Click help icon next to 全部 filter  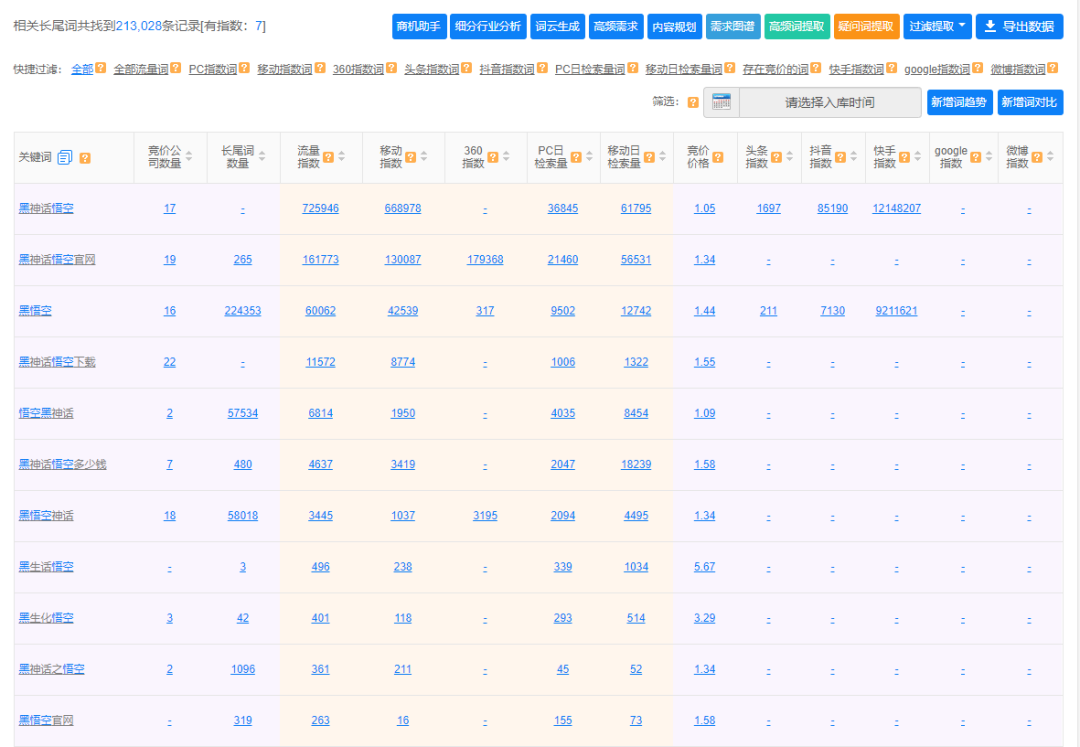click(101, 68)
